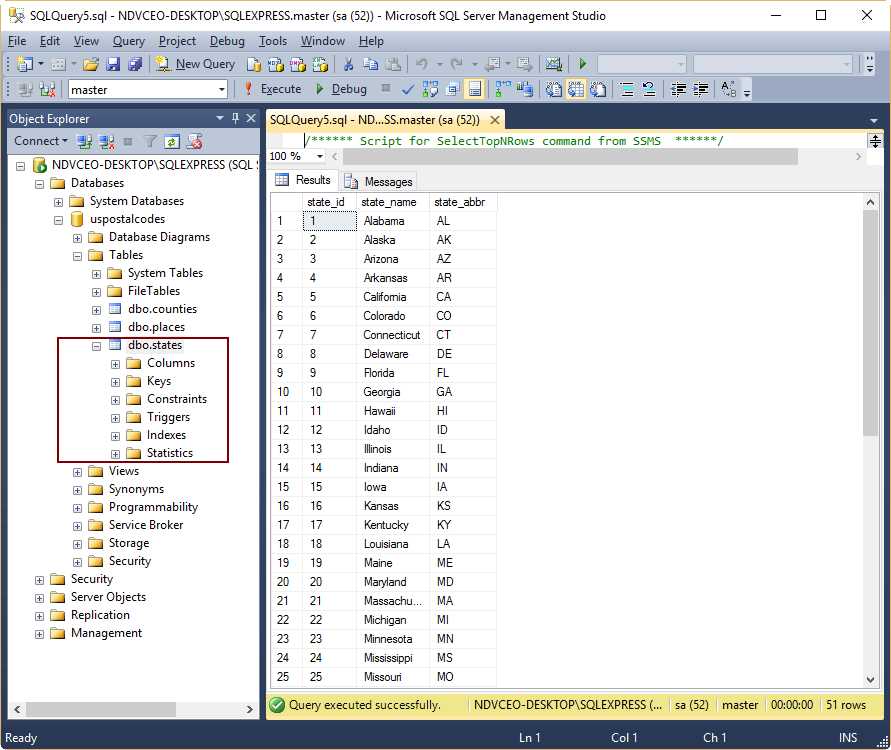
Task: Open the Debug menu in menu bar
Action: coord(227,41)
